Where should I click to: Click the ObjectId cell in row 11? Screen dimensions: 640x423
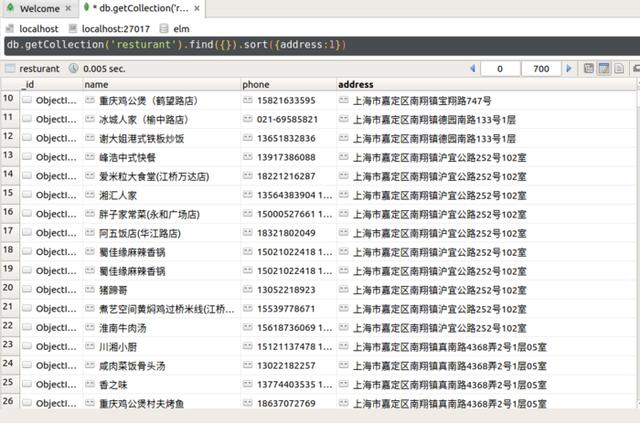tap(51, 119)
